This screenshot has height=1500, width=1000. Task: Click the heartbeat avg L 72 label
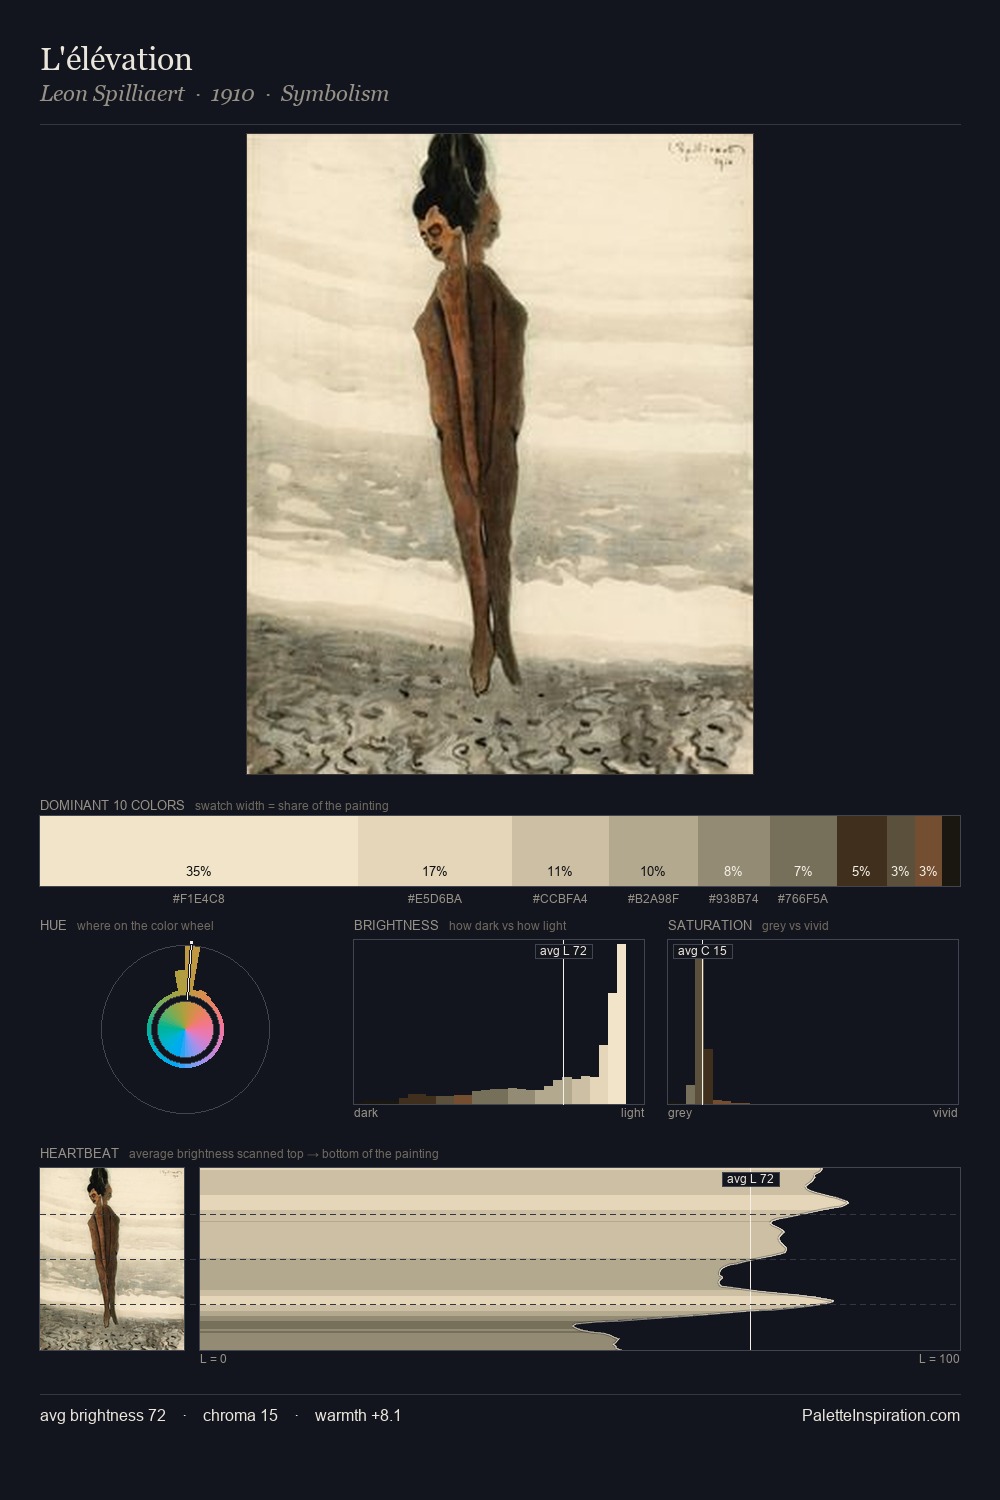click(750, 1179)
